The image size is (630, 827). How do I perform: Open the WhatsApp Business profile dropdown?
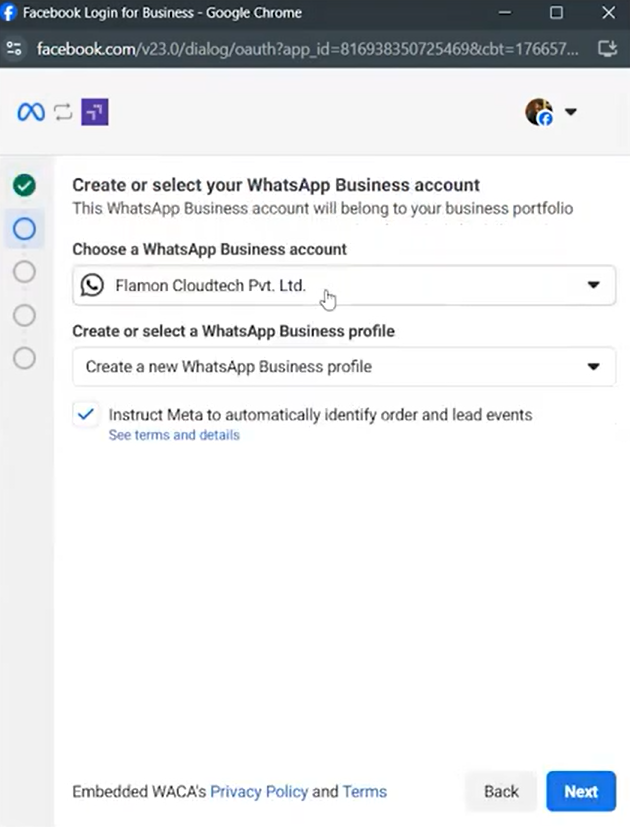click(x=593, y=366)
